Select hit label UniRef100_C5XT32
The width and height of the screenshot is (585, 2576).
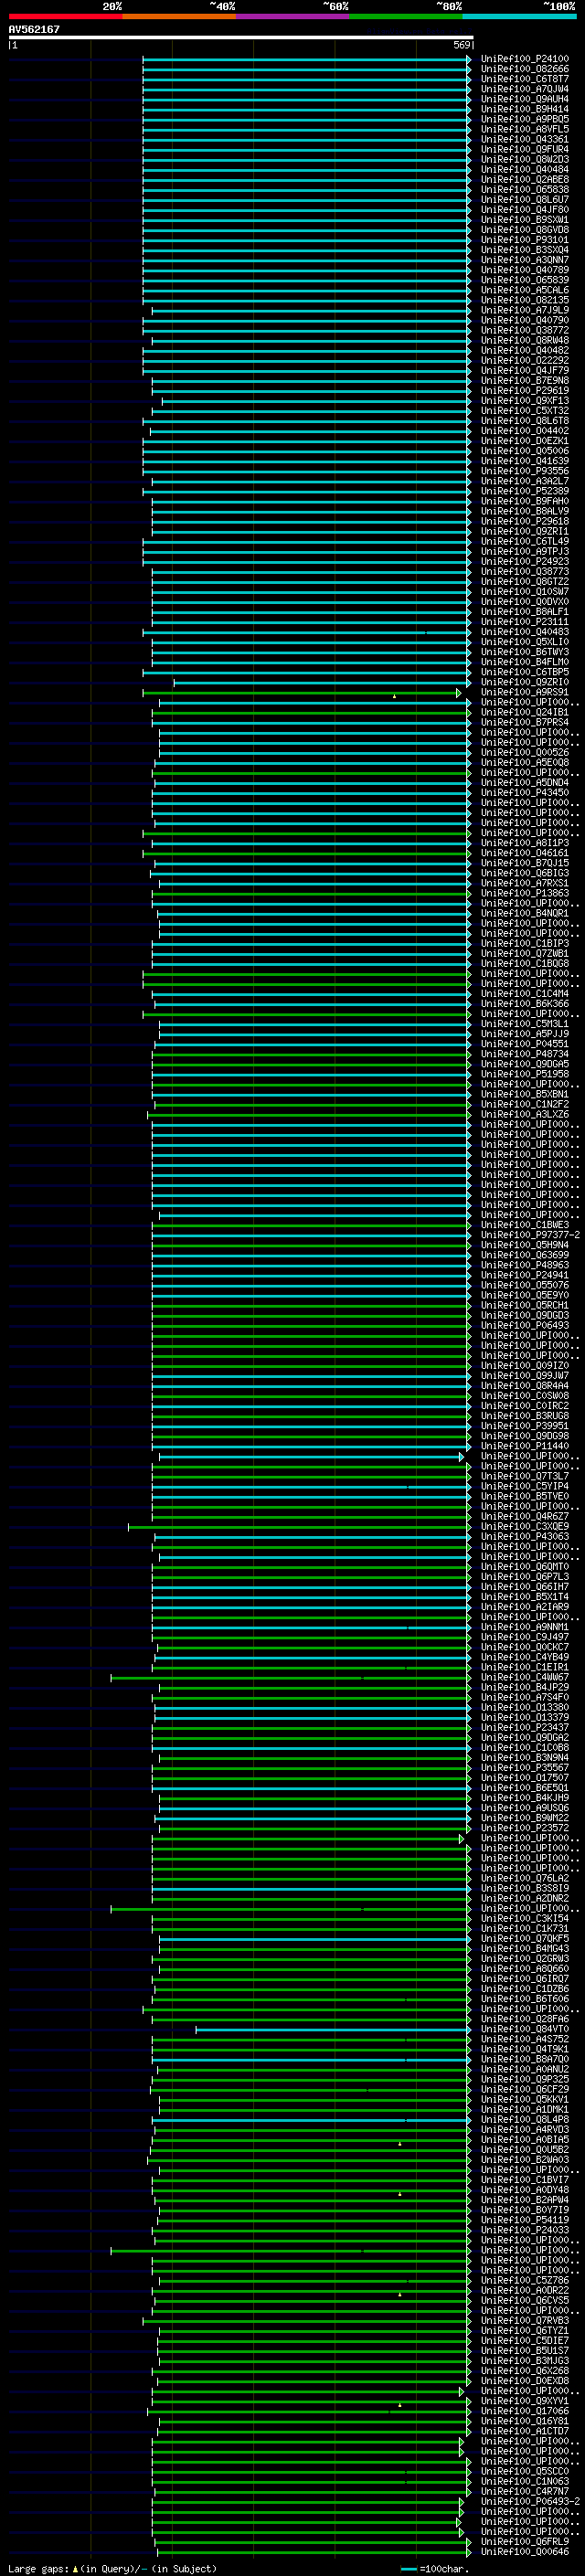525,411
